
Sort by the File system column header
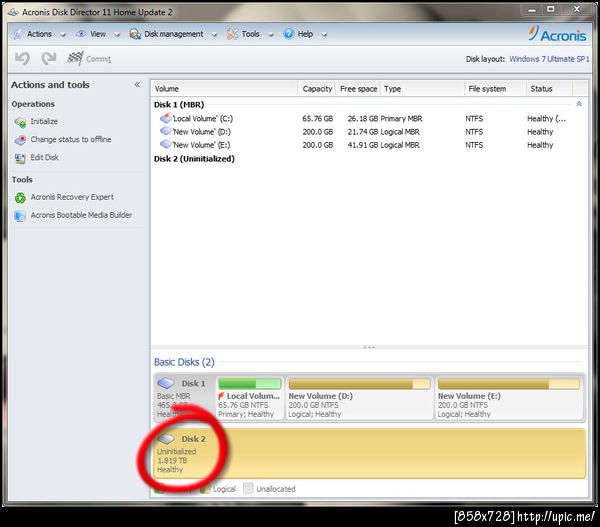(x=496, y=89)
